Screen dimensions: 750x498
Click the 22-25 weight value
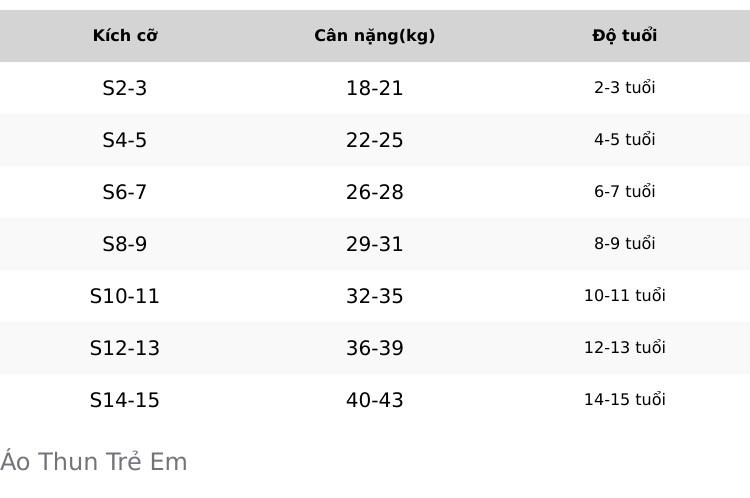coord(375,140)
